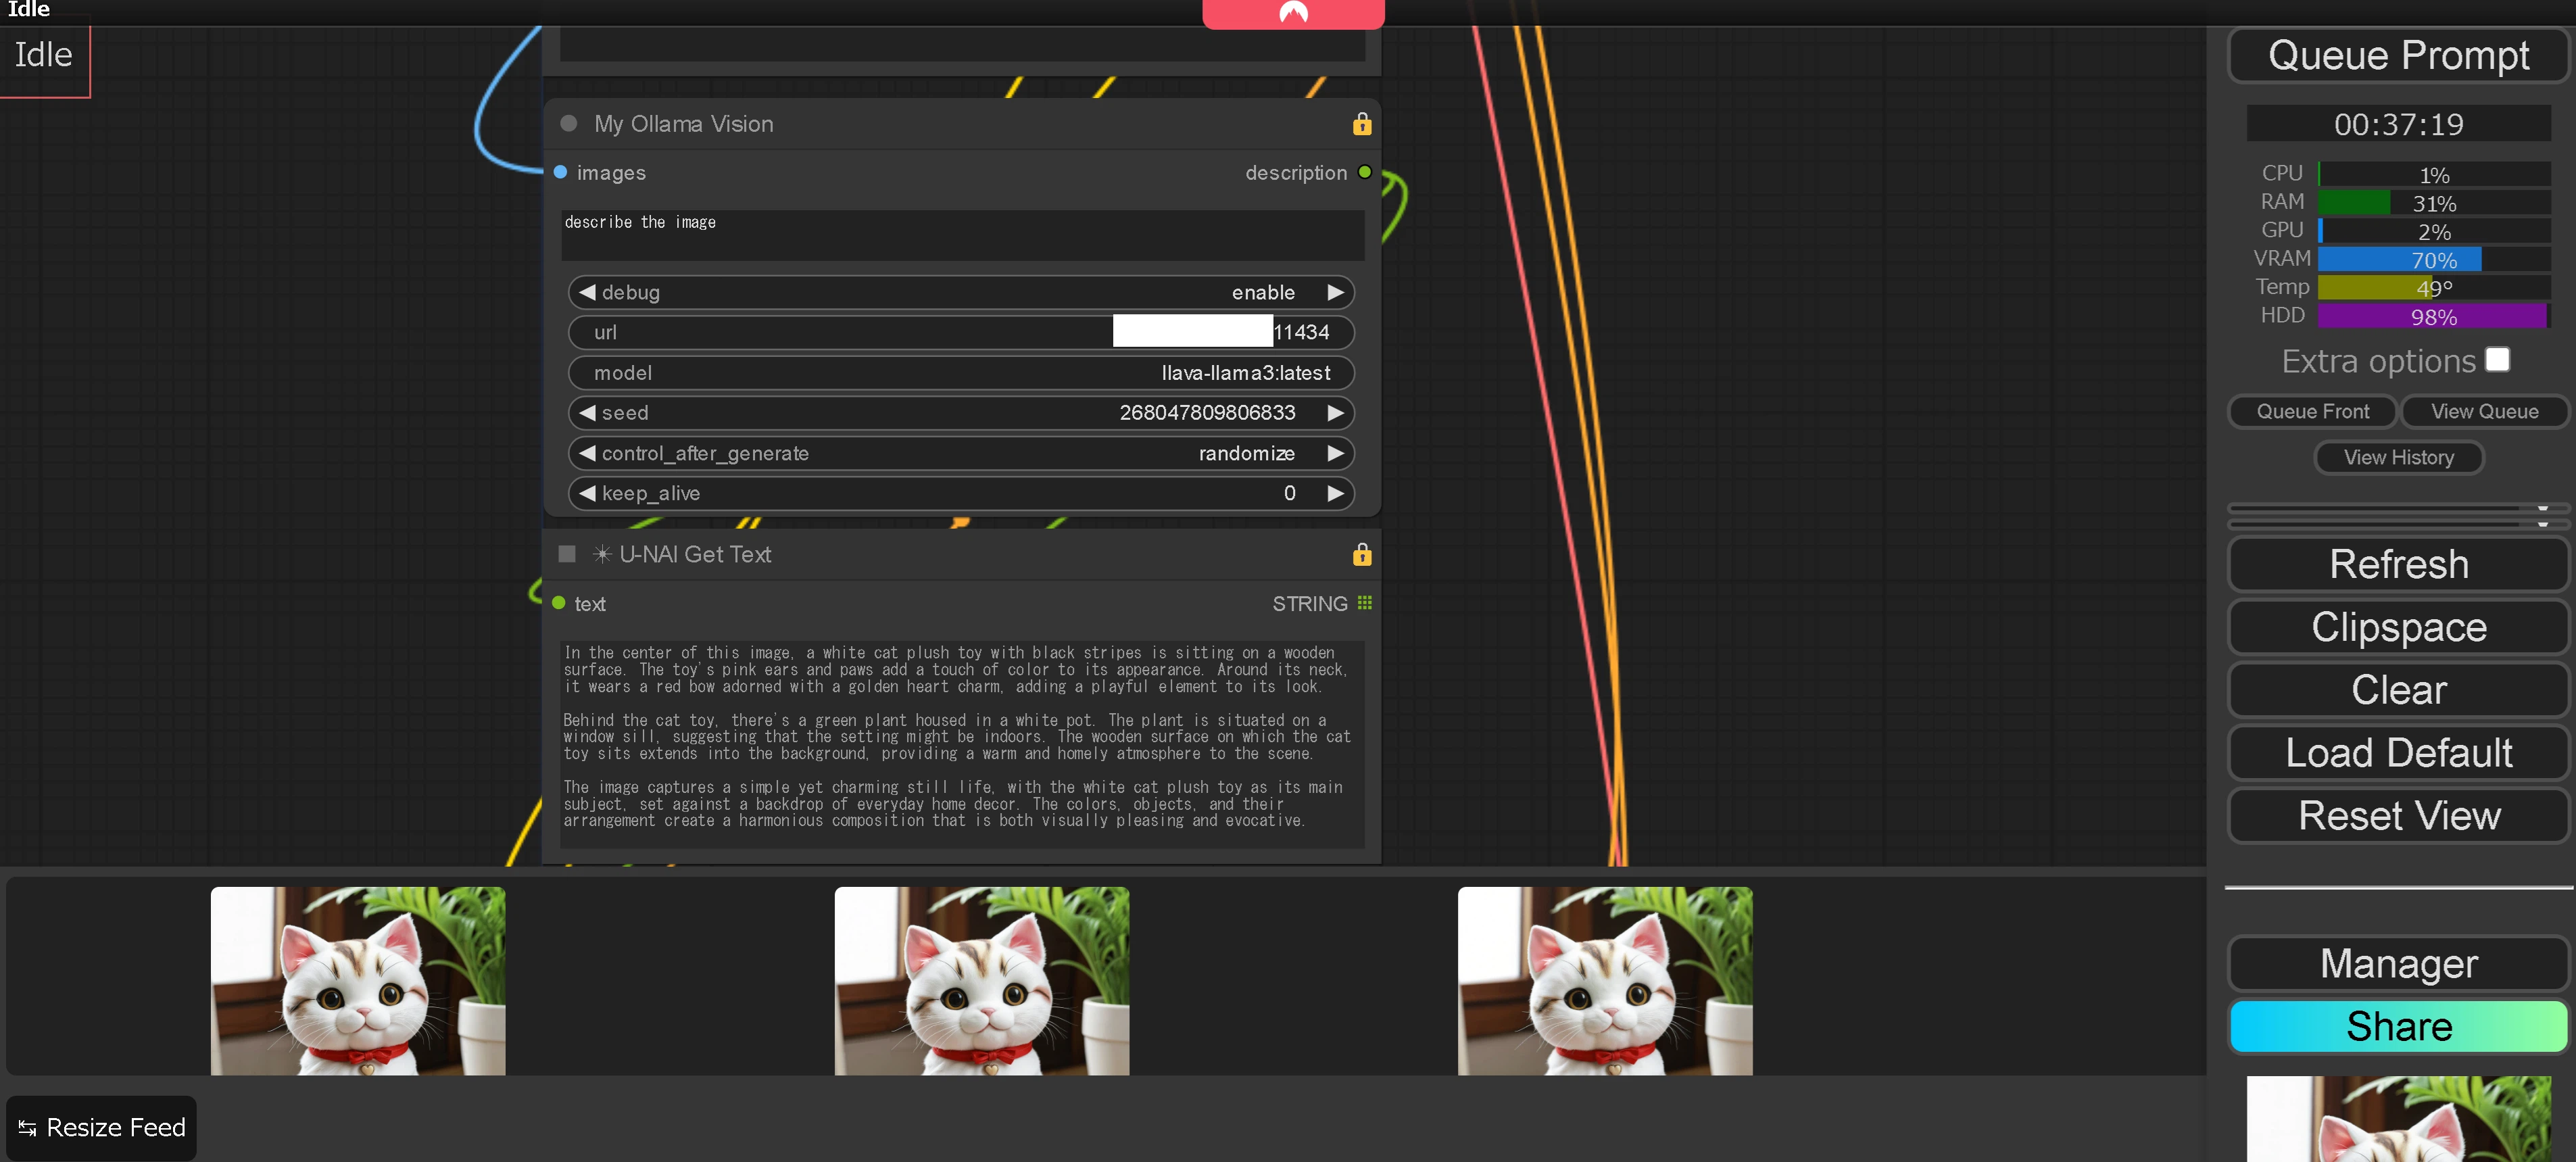Click the images input connector dot
The image size is (2576, 1162).
click(560, 172)
